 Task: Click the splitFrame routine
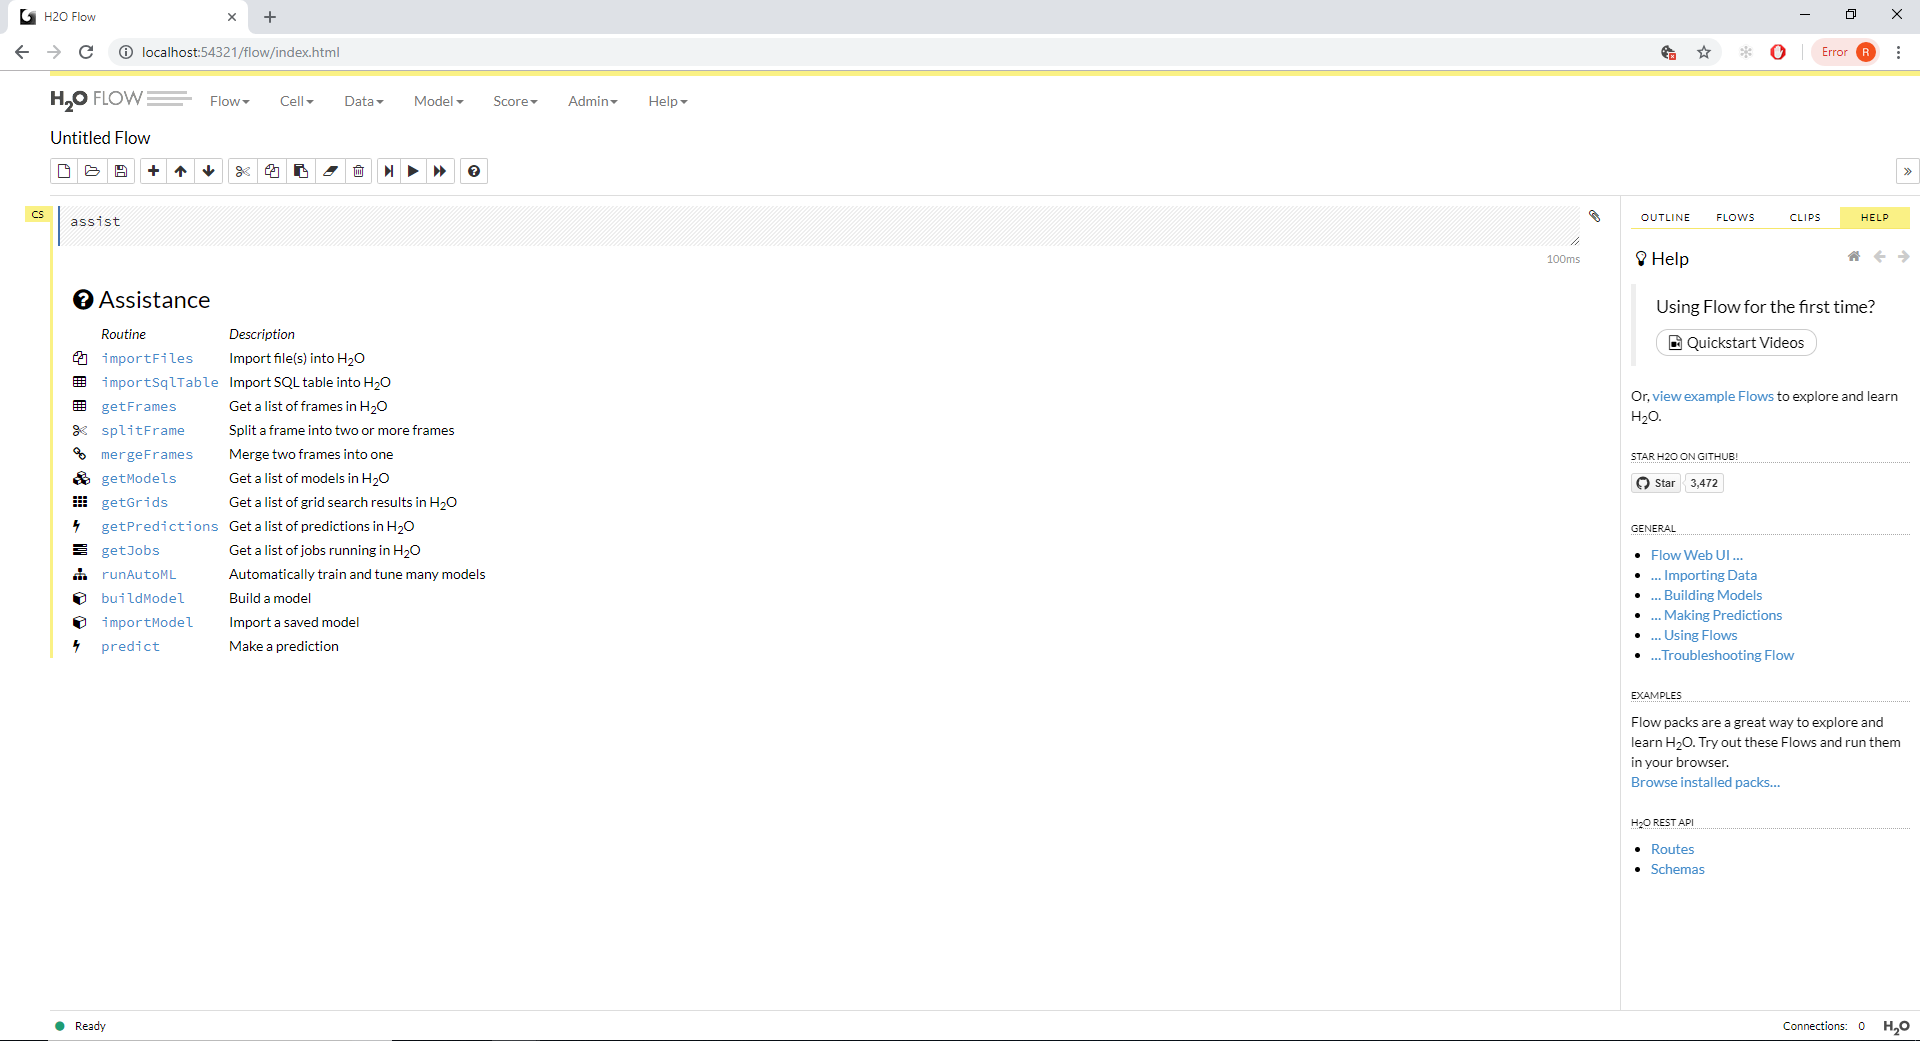(143, 430)
